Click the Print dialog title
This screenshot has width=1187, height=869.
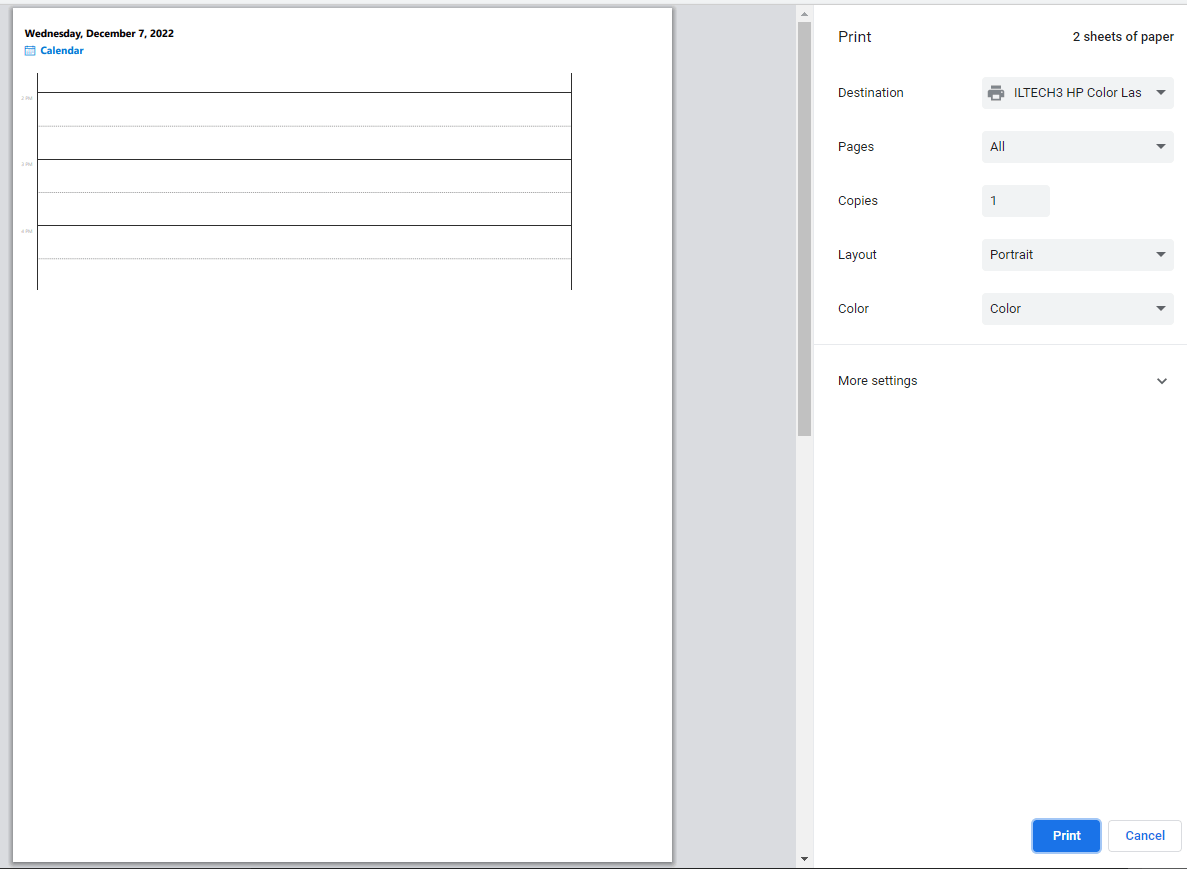pos(855,36)
